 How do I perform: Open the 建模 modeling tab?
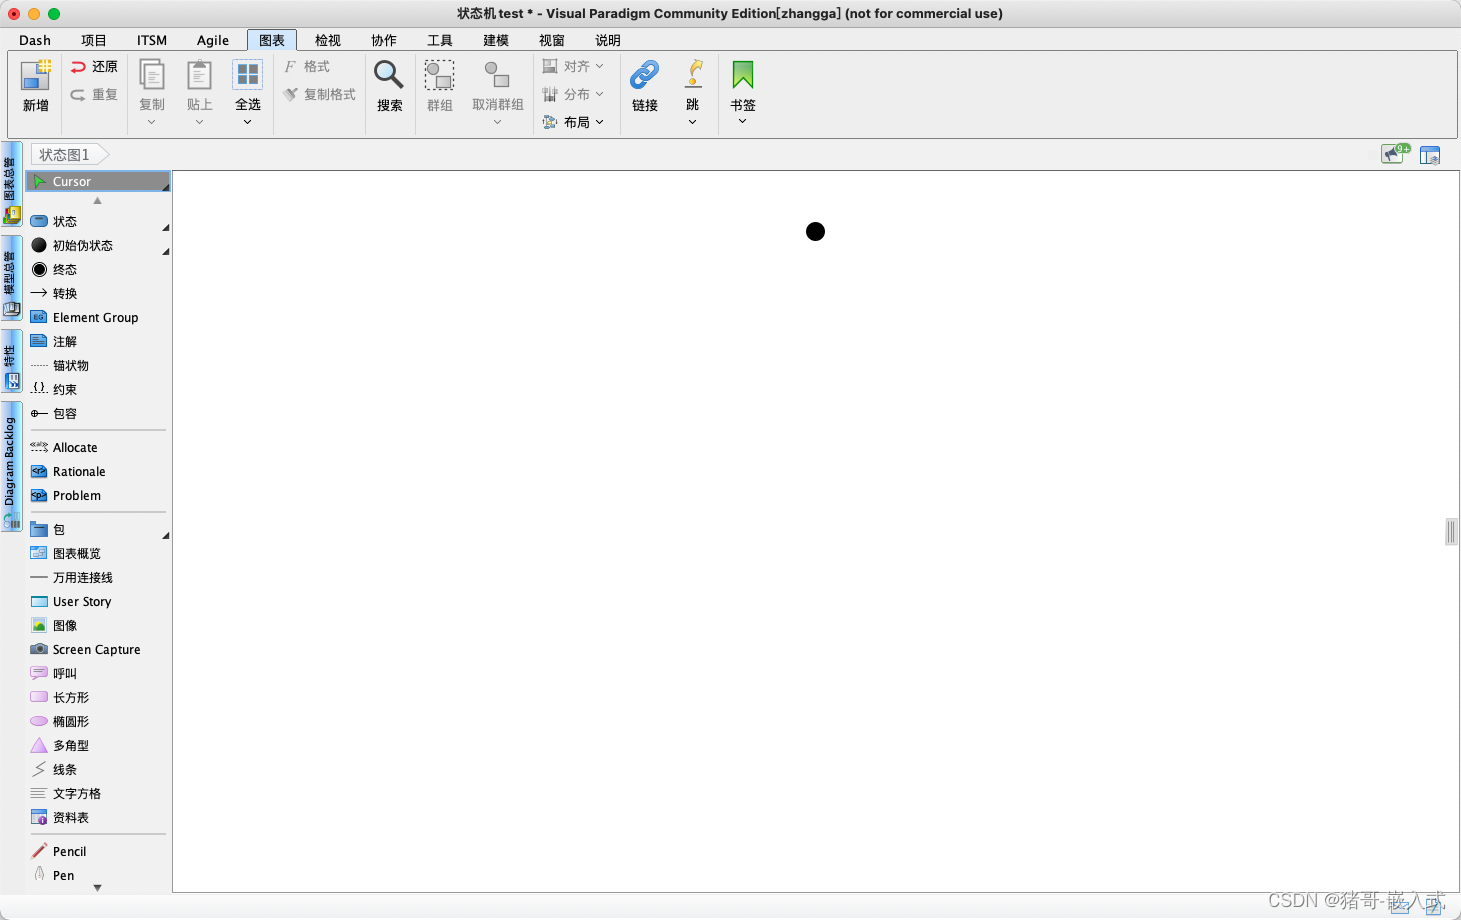[496, 40]
